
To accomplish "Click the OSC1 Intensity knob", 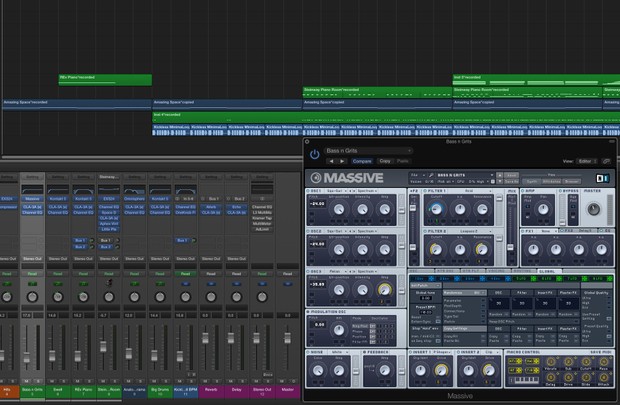I will pos(362,209).
